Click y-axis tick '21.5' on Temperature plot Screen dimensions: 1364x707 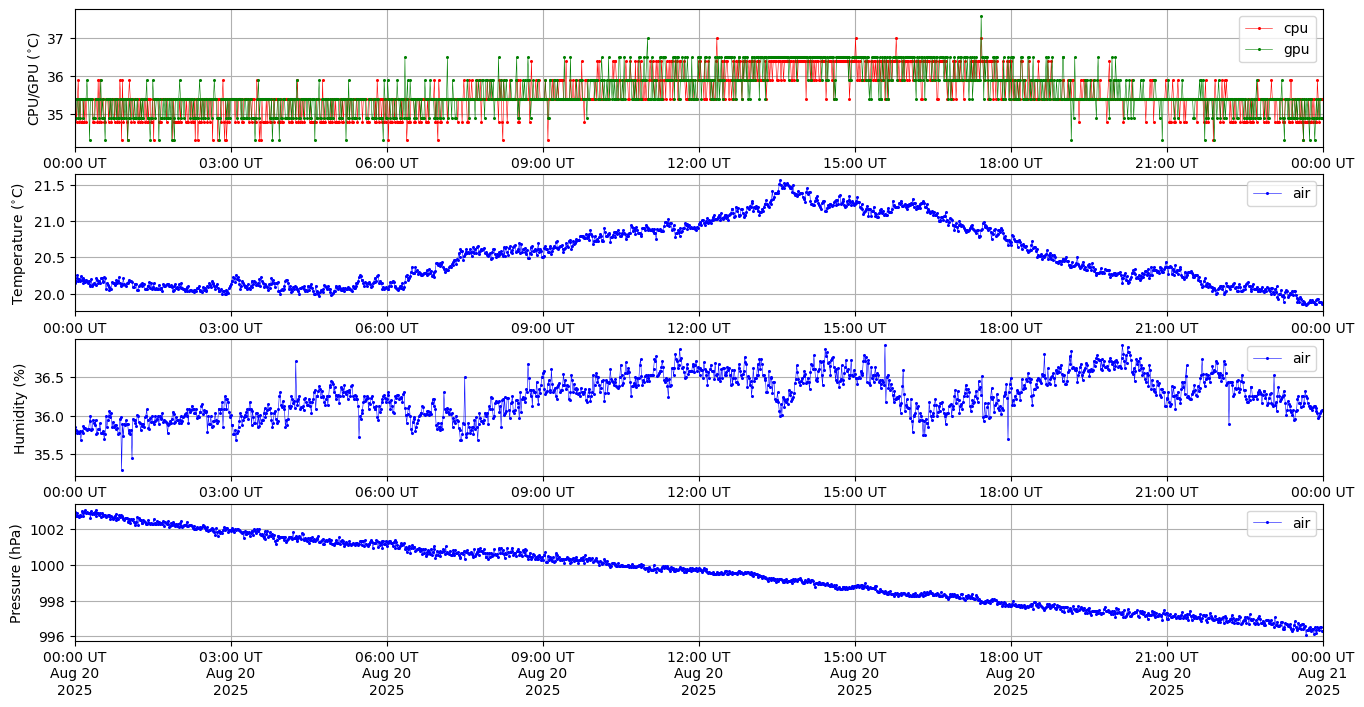click(51, 185)
